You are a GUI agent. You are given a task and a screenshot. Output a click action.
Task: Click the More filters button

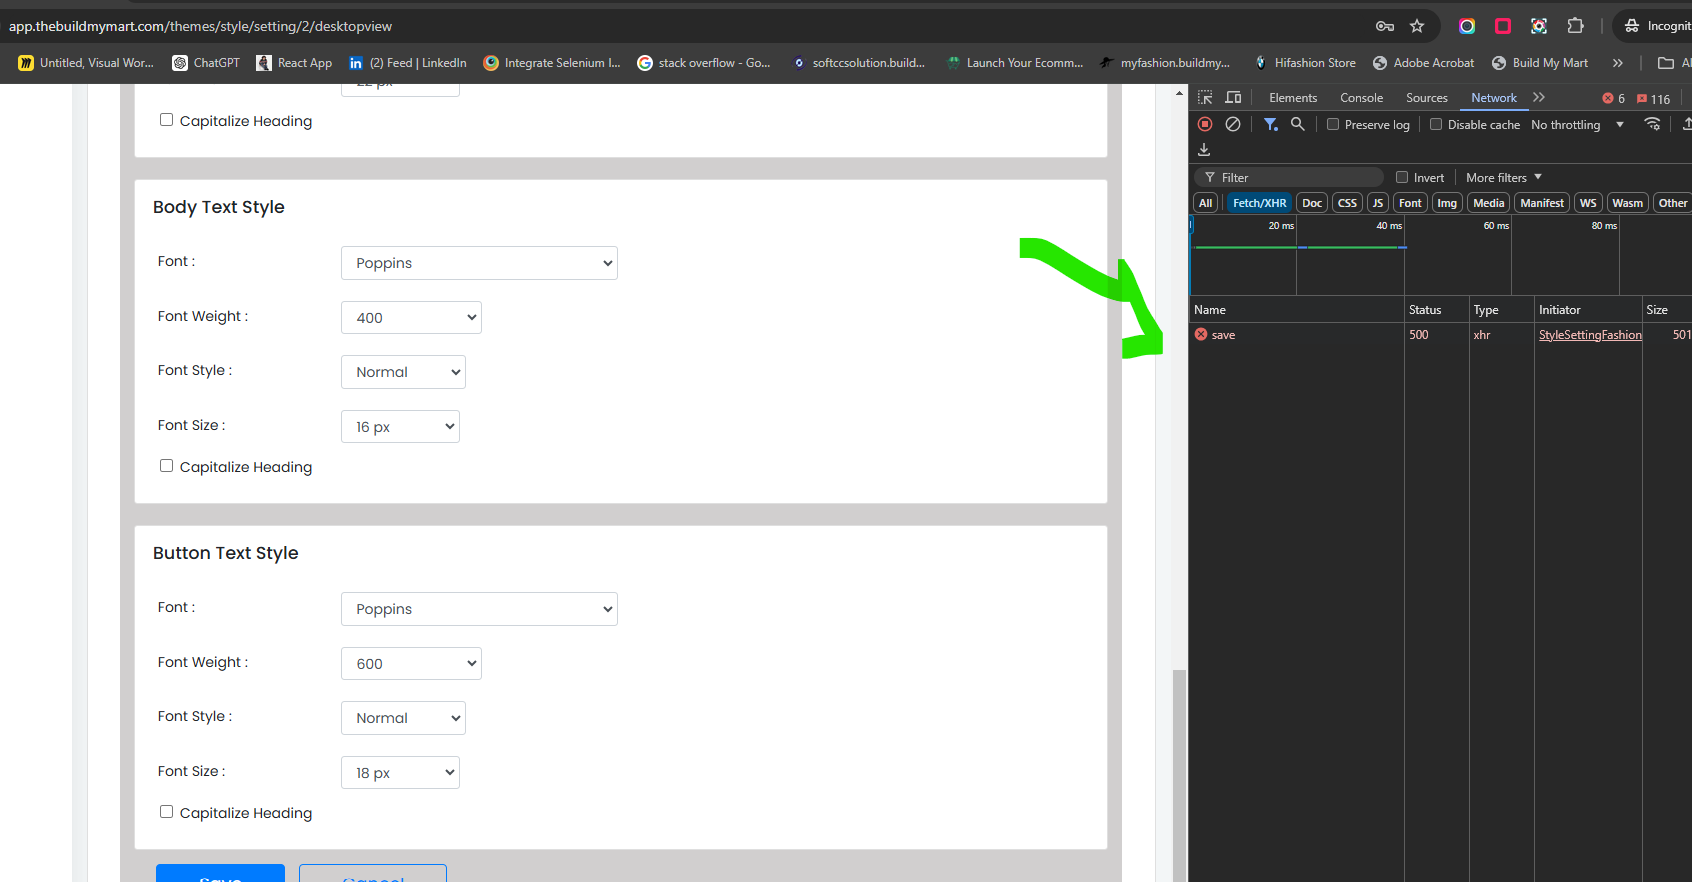pyautogui.click(x=1504, y=177)
